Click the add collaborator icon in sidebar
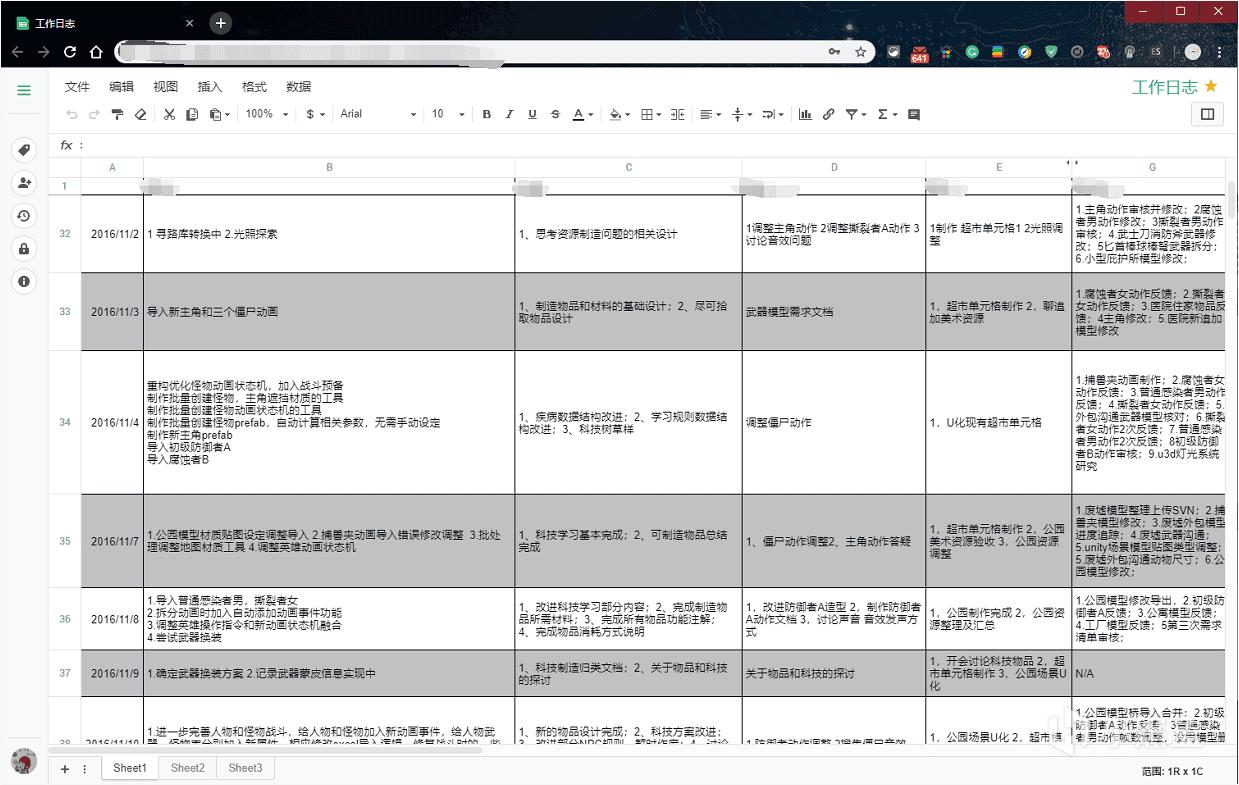Screen dimensions: 1239x785 (x=24, y=182)
